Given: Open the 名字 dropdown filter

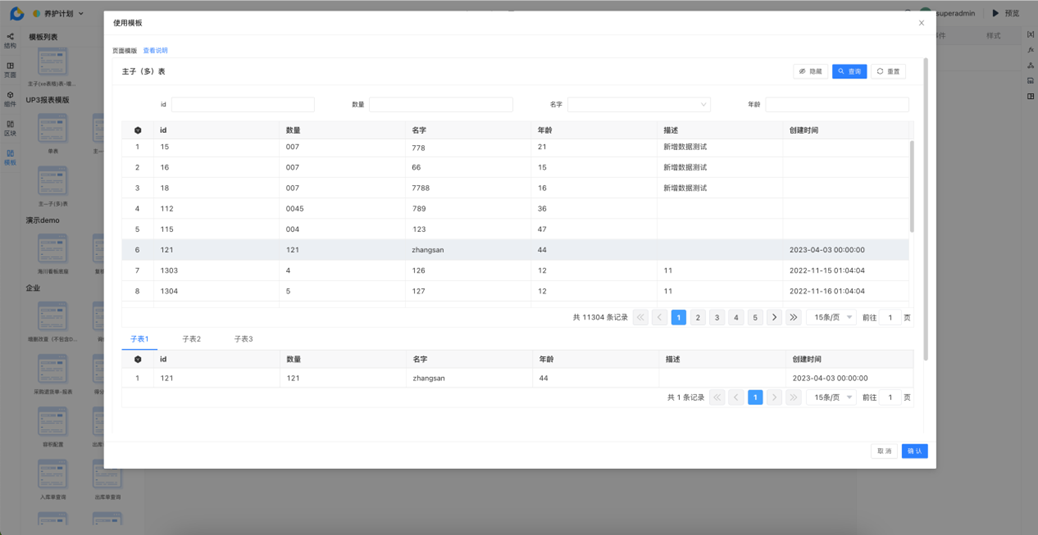Looking at the screenshot, I should [x=638, y=104].
